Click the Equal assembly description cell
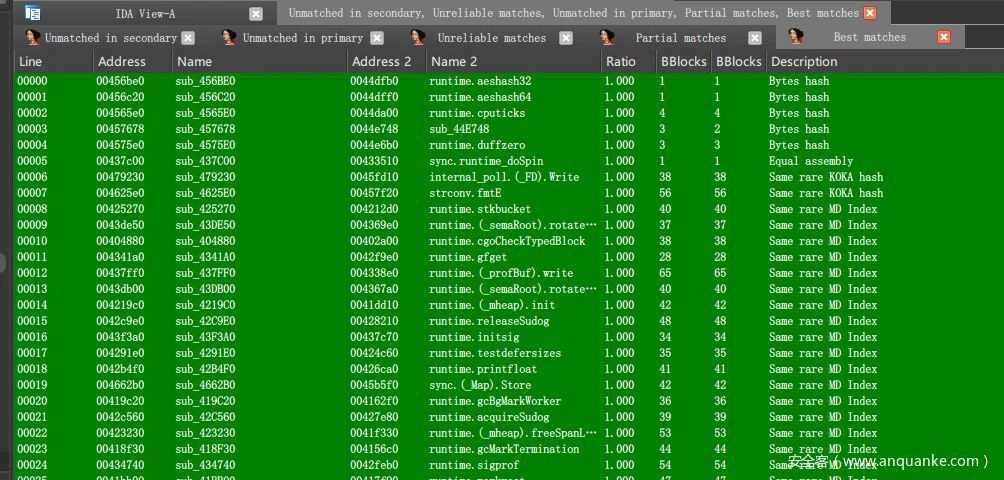 click(x=811, y=161)
